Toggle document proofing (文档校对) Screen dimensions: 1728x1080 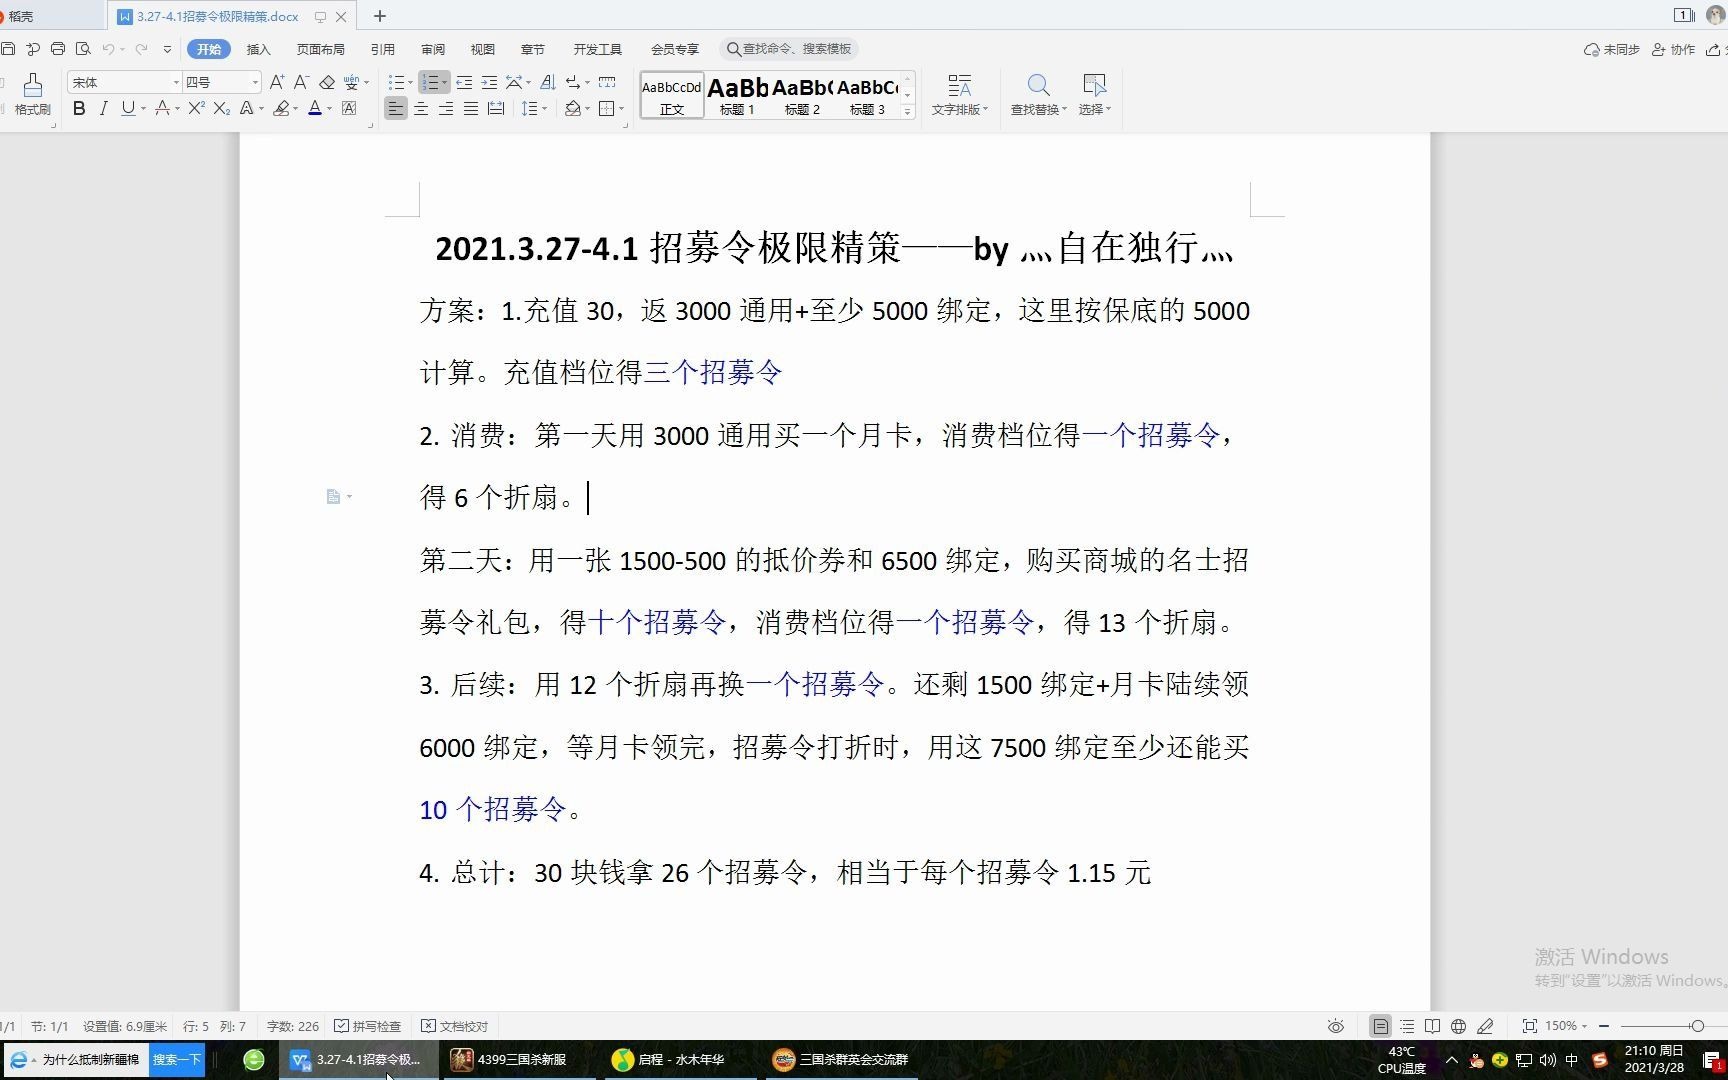(x=454, y=1026)
